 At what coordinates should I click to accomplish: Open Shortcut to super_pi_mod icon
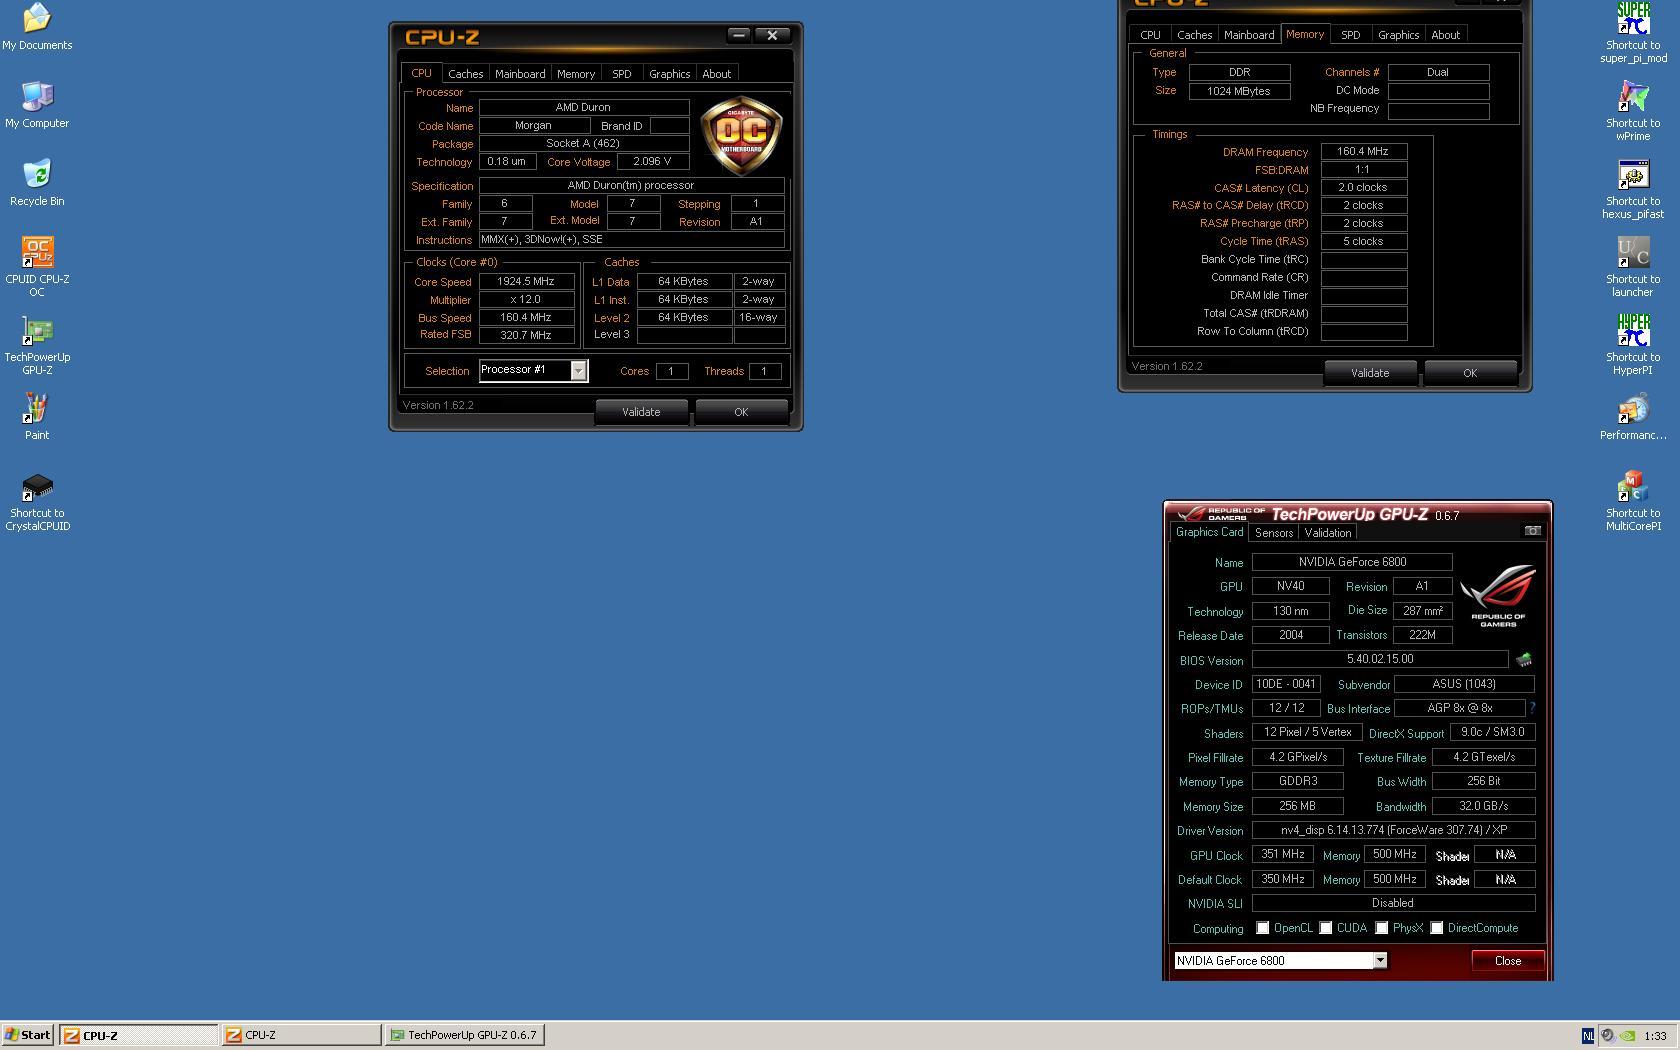click(x=1633, y=33)
